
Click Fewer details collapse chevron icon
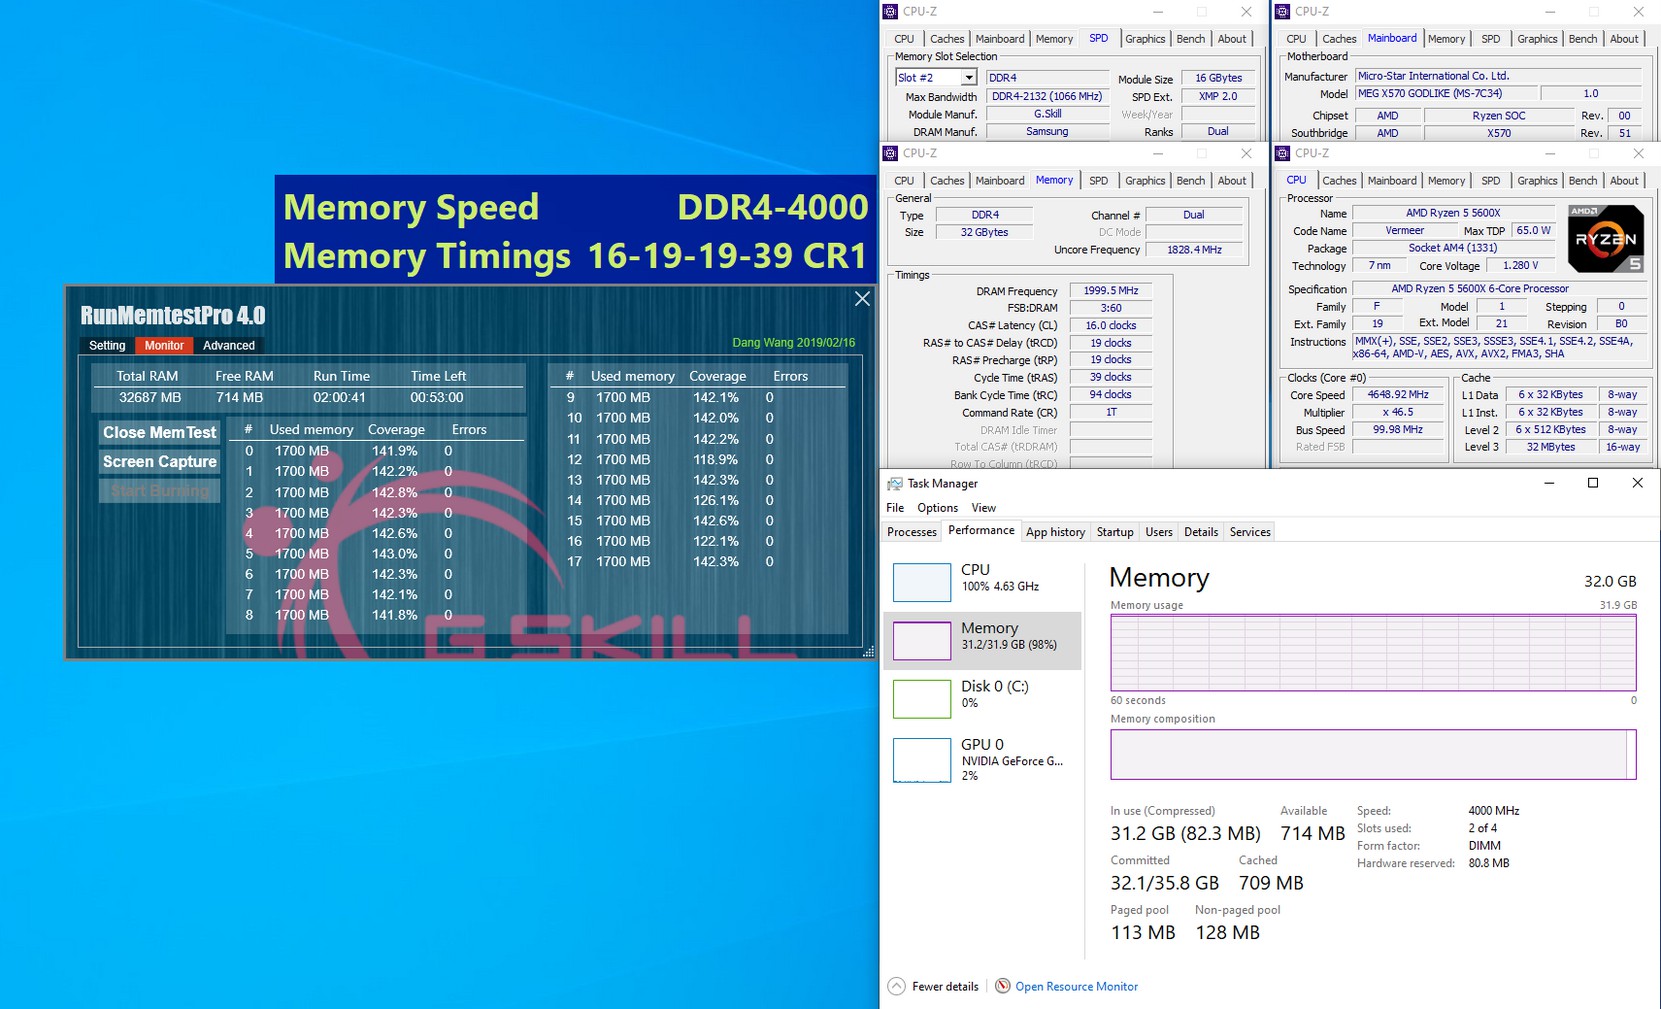[897, 986]
